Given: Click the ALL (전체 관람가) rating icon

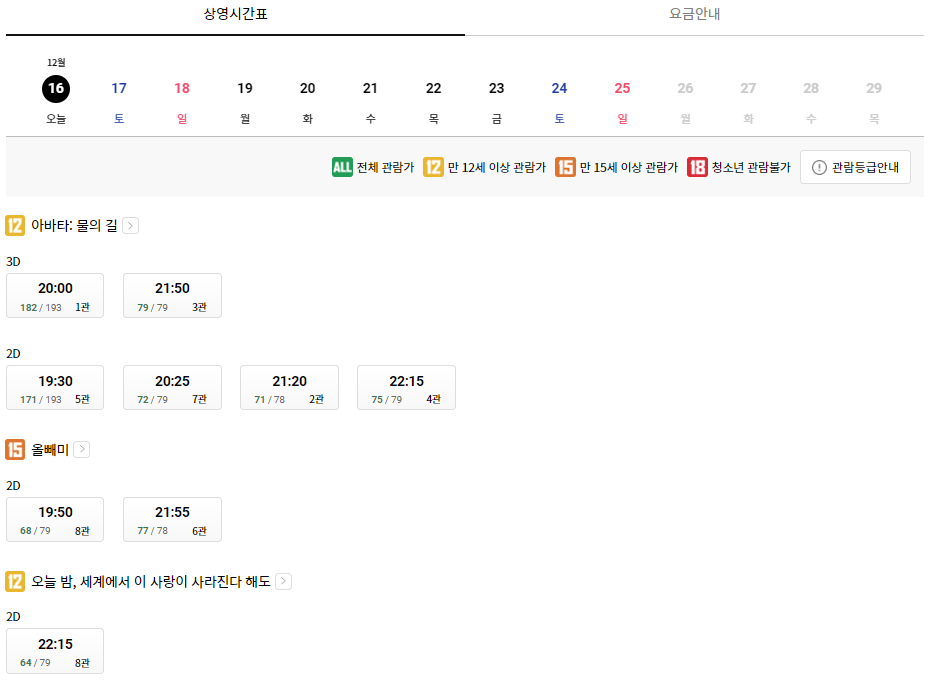Looking at the screenshot, I should click(340, 167).
